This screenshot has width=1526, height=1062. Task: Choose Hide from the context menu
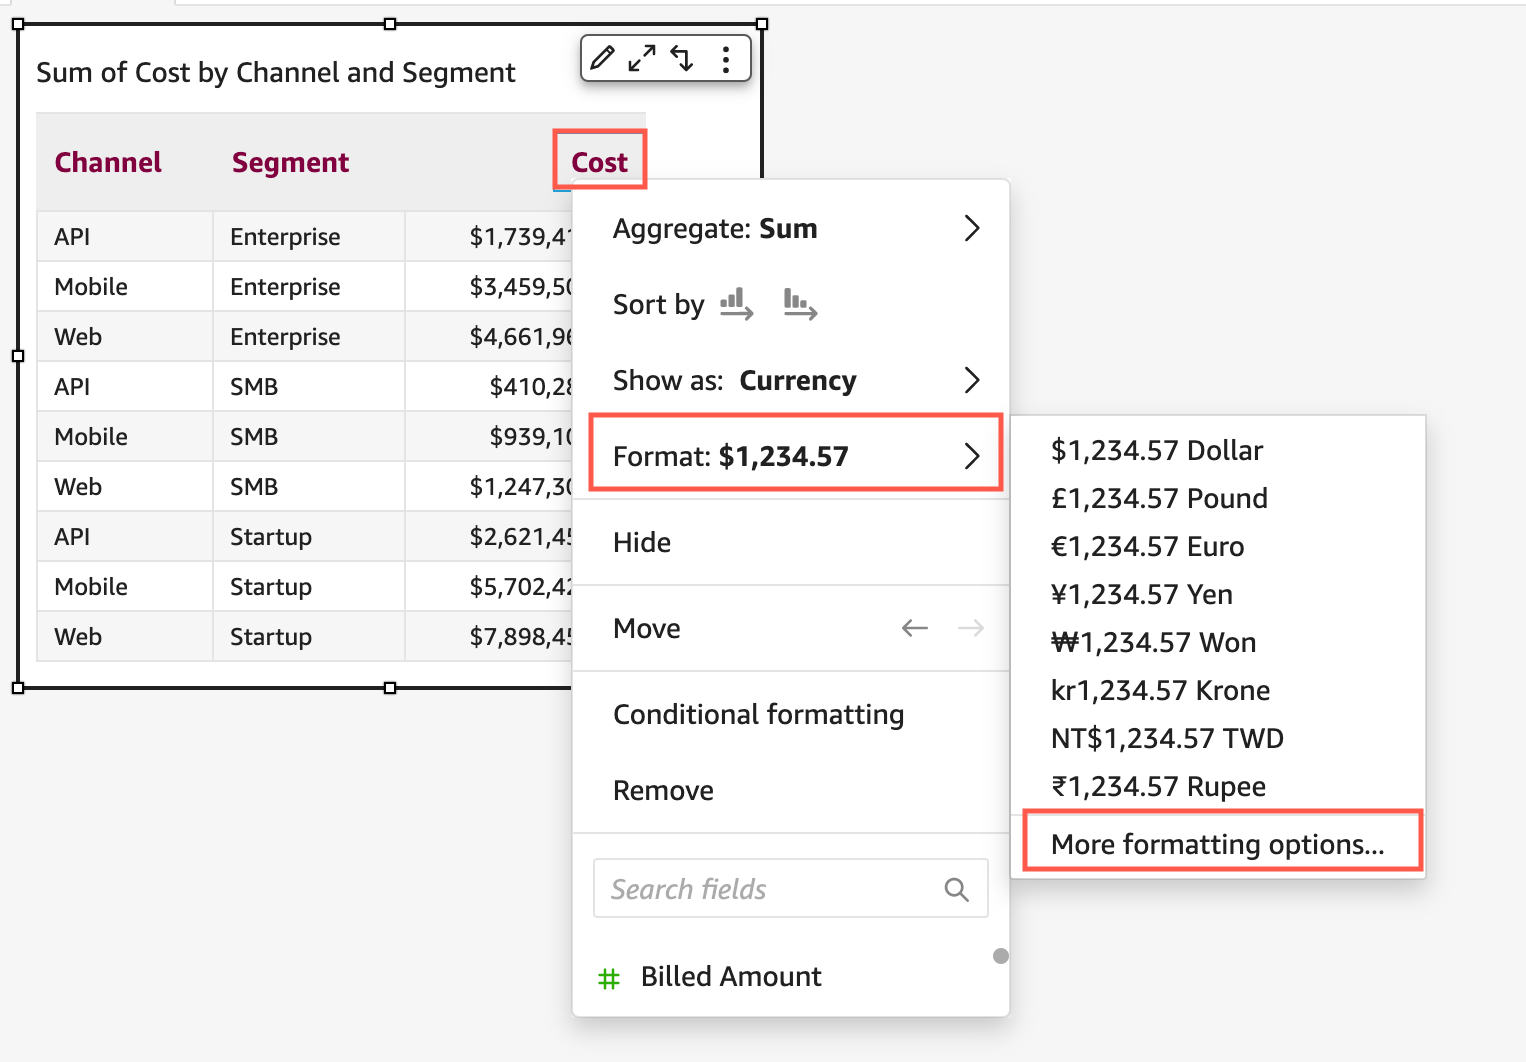pos(641,542)
